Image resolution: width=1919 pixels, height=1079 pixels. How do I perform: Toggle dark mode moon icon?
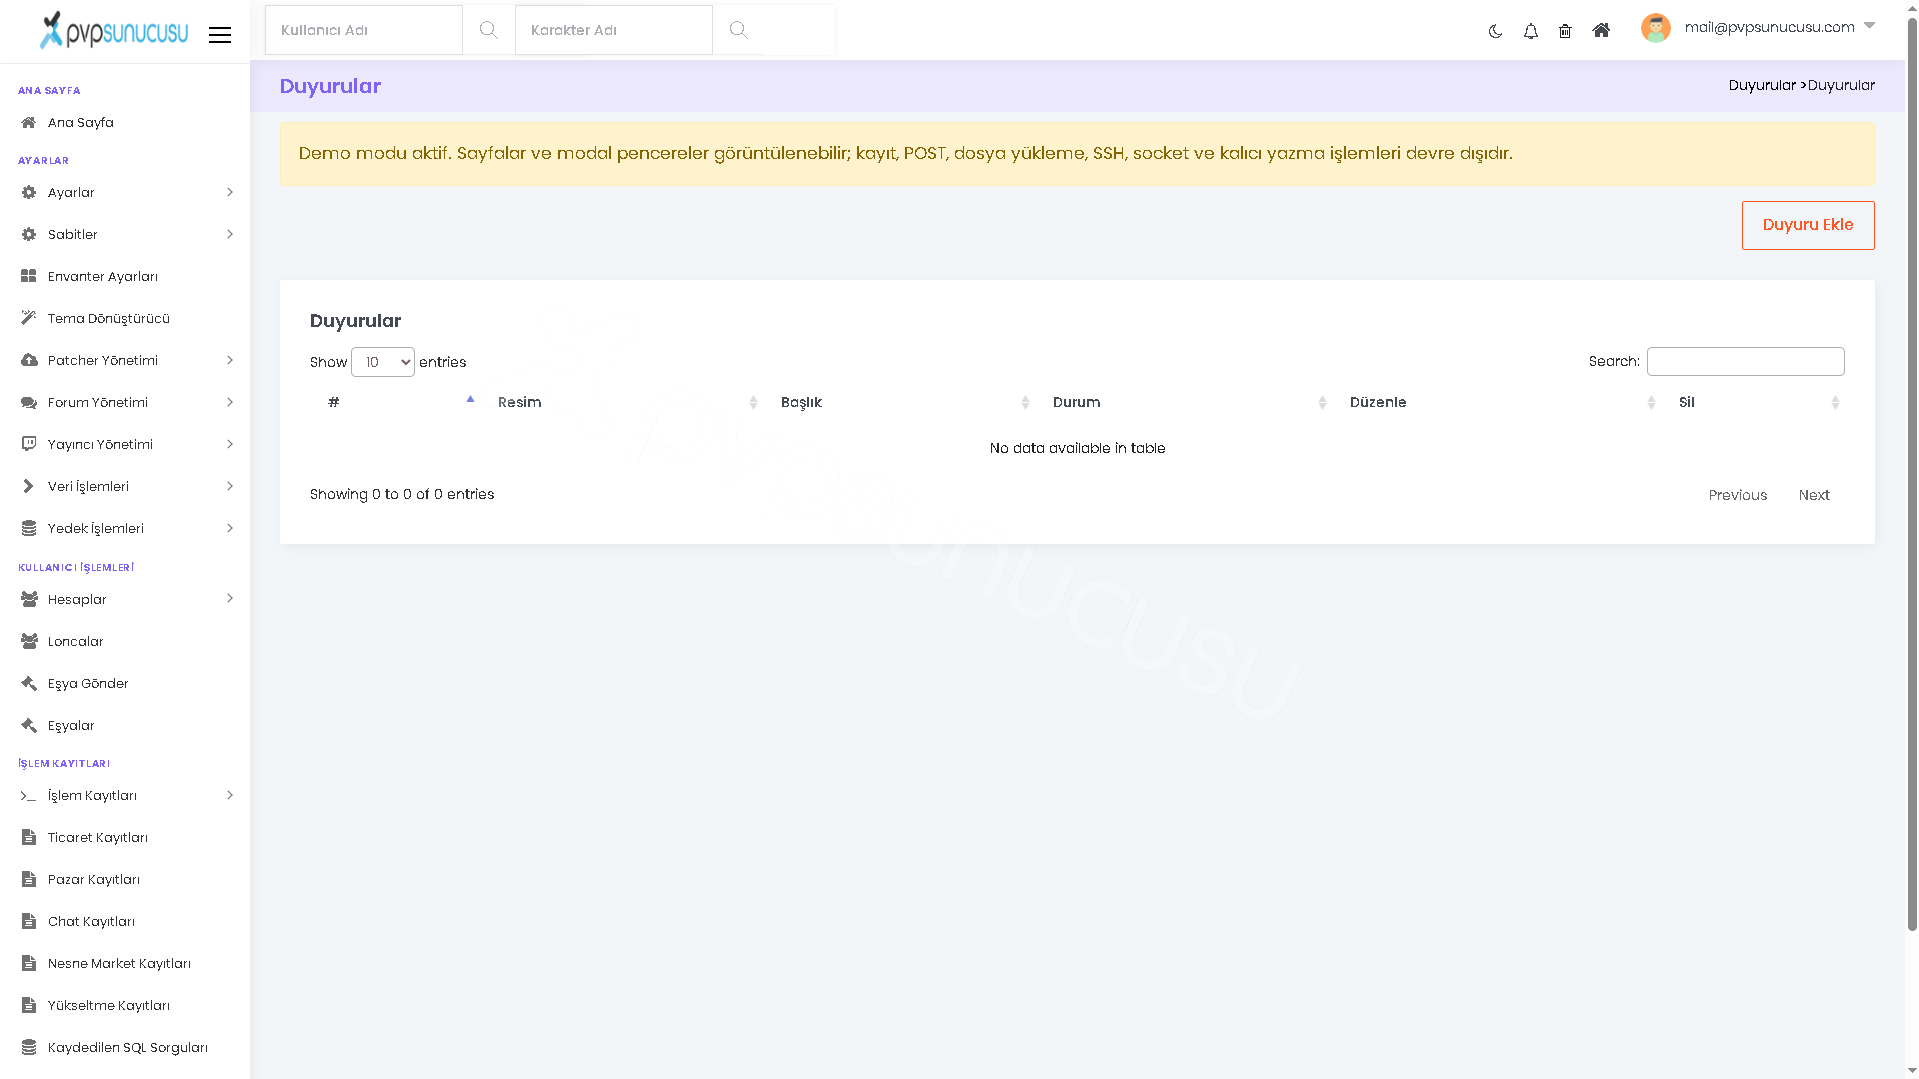(x=1495, y=31)
